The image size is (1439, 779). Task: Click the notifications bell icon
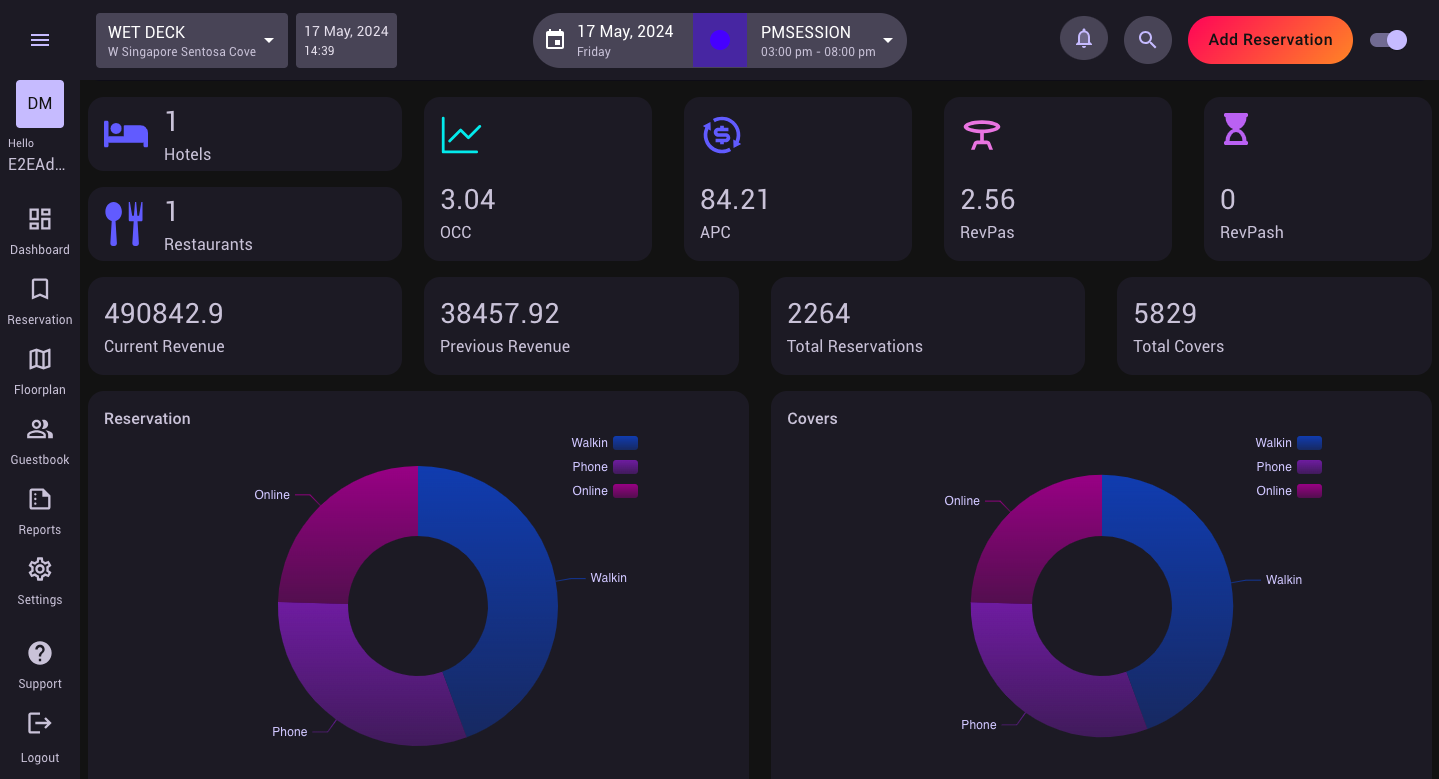click(1083, 40)
